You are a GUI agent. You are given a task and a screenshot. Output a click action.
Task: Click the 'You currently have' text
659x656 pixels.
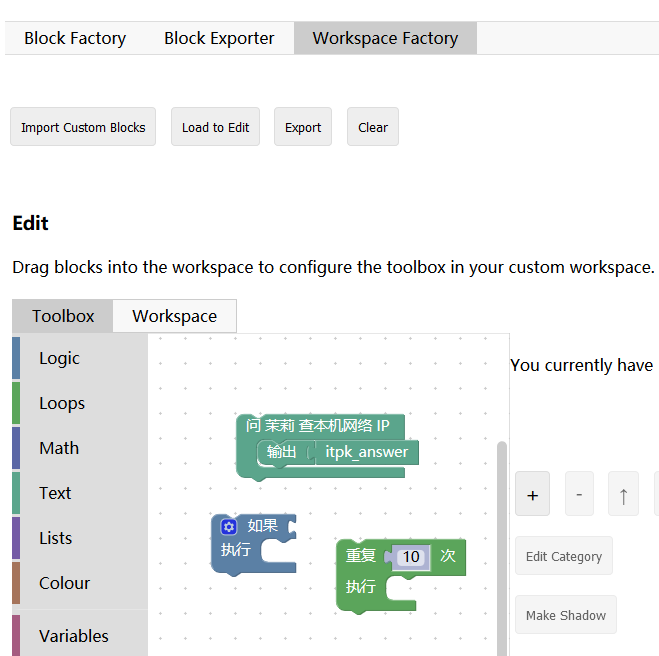pos(582,365)
